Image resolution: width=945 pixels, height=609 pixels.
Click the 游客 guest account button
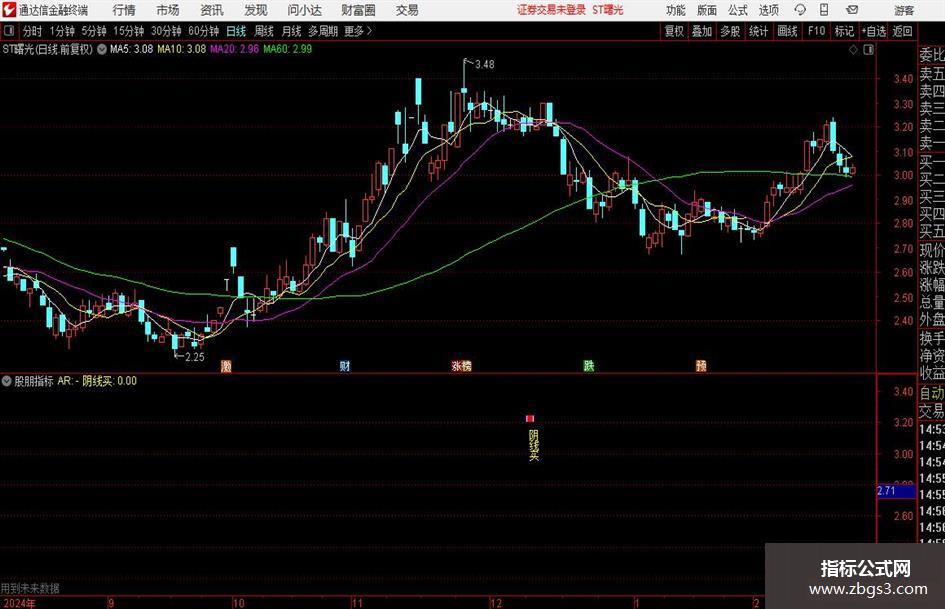point(903,10)
